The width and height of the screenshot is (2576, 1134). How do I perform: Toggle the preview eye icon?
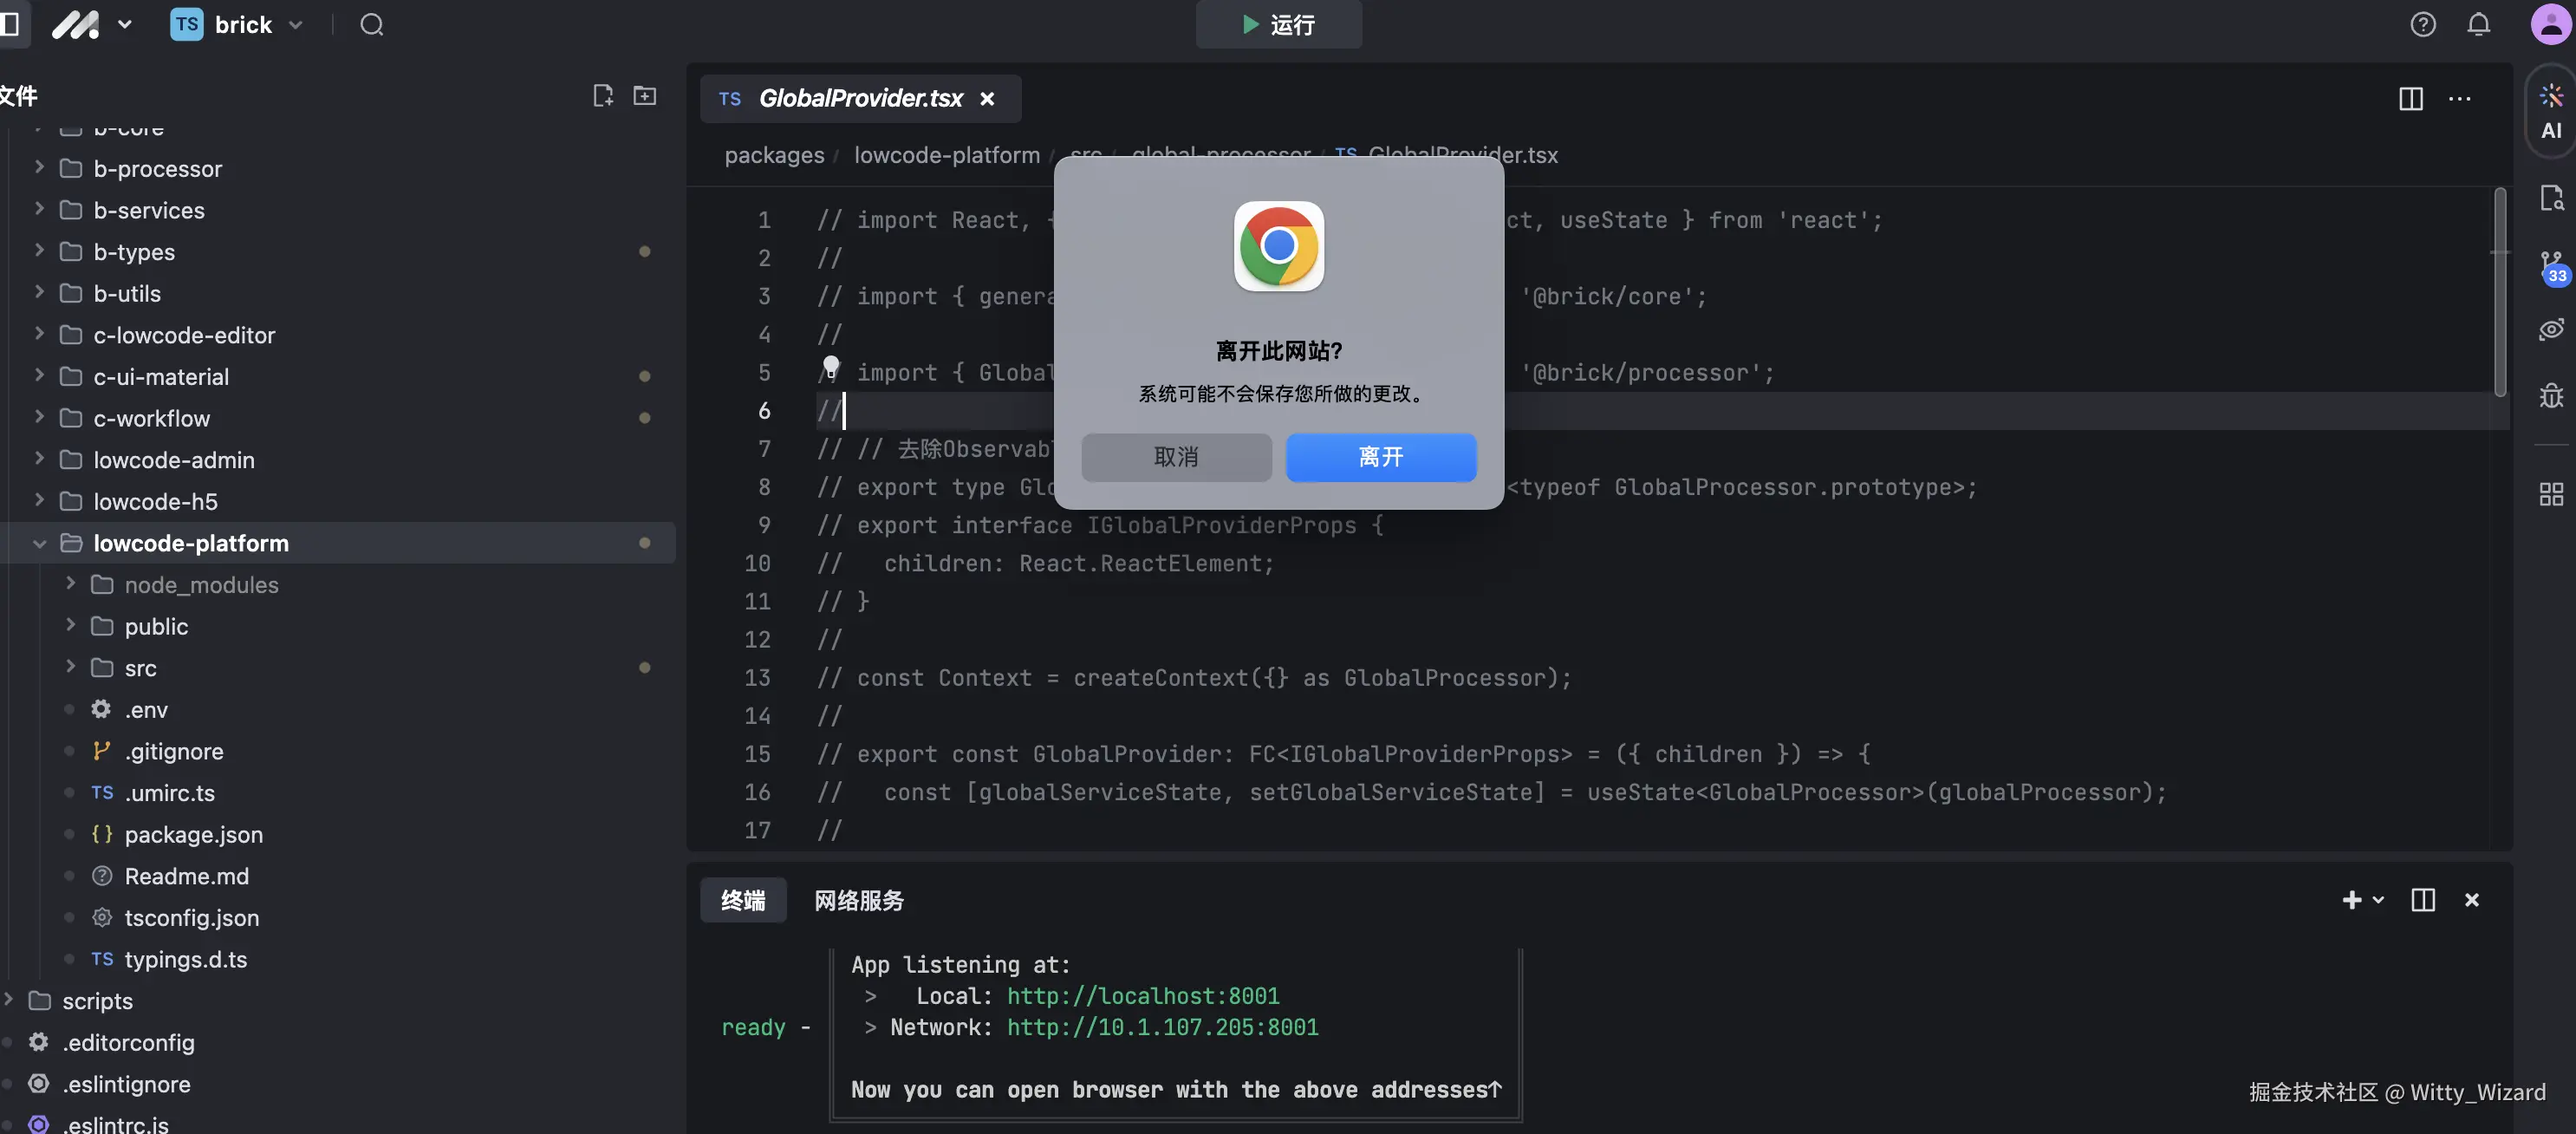pos(2551,329)
